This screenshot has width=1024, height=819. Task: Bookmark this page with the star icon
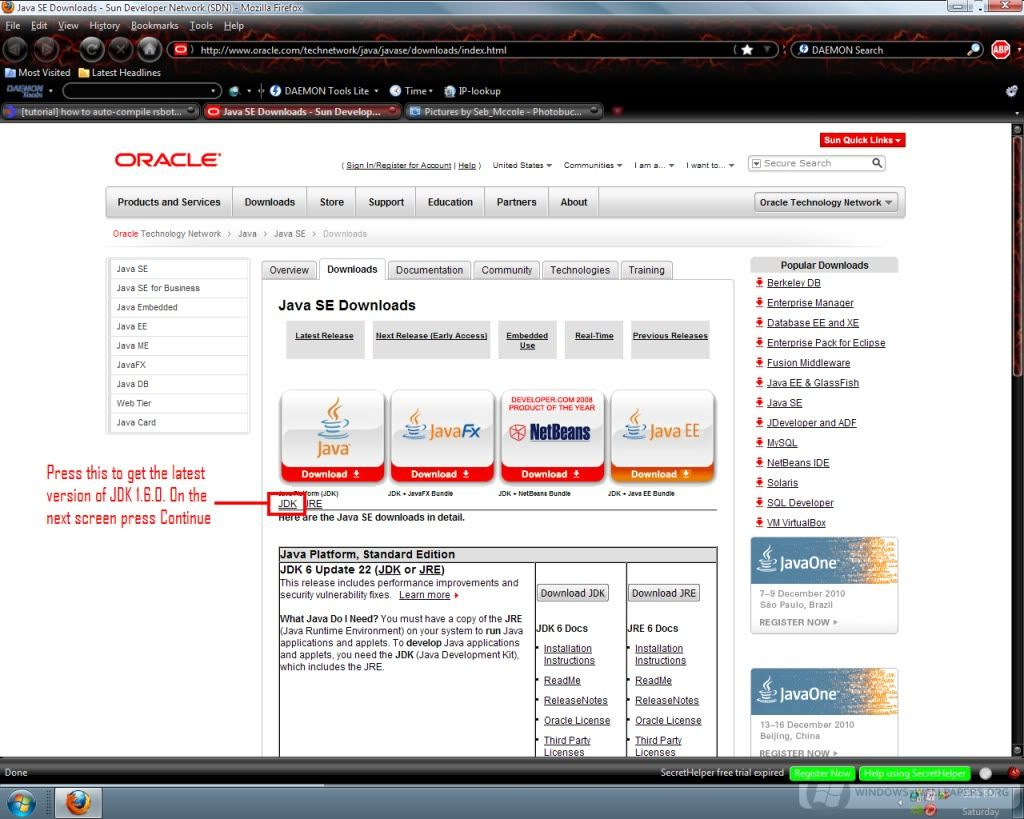(747, 50)
